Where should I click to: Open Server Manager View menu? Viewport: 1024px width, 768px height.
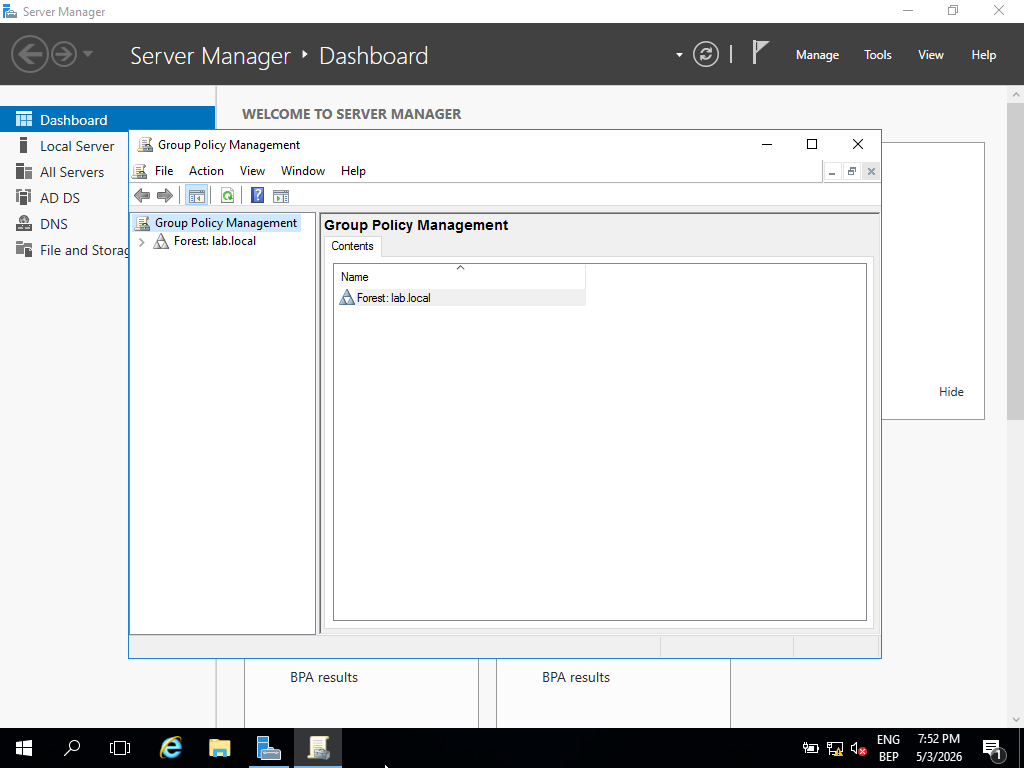pyautogui.click(x=931, y=55)
